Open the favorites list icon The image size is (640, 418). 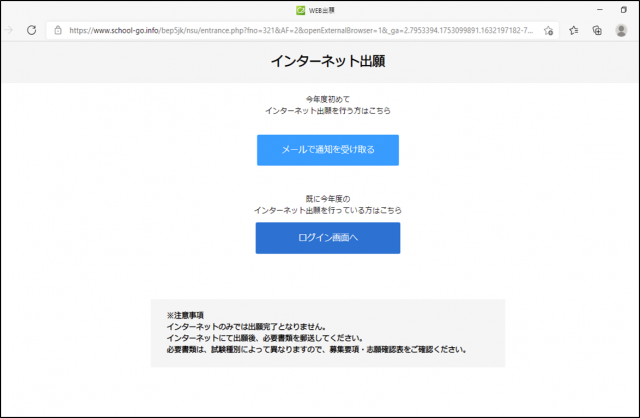573,30
